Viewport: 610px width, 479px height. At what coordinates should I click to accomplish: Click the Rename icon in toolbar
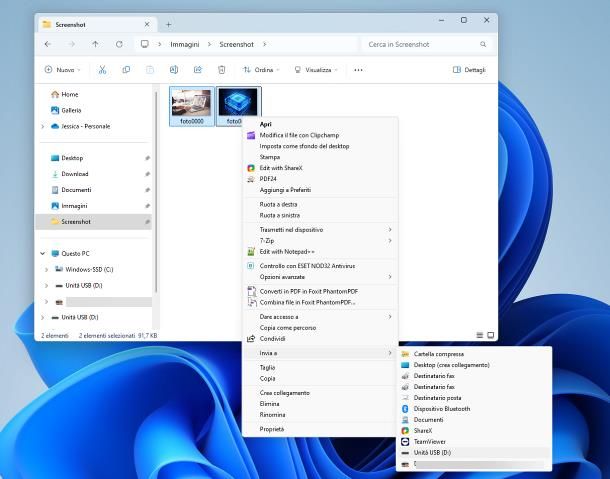click(174, 70)
